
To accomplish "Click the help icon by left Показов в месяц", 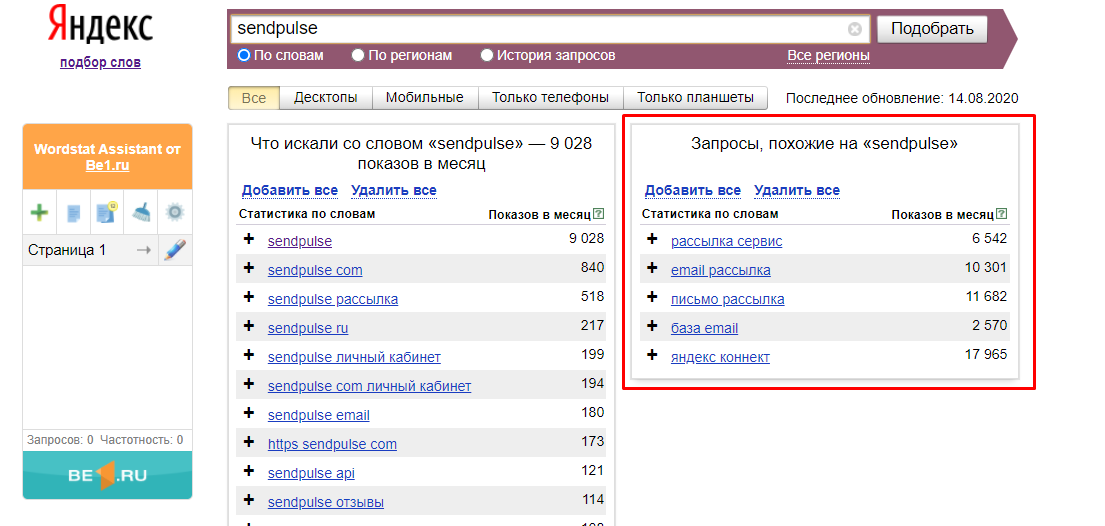I will point(599,214).
